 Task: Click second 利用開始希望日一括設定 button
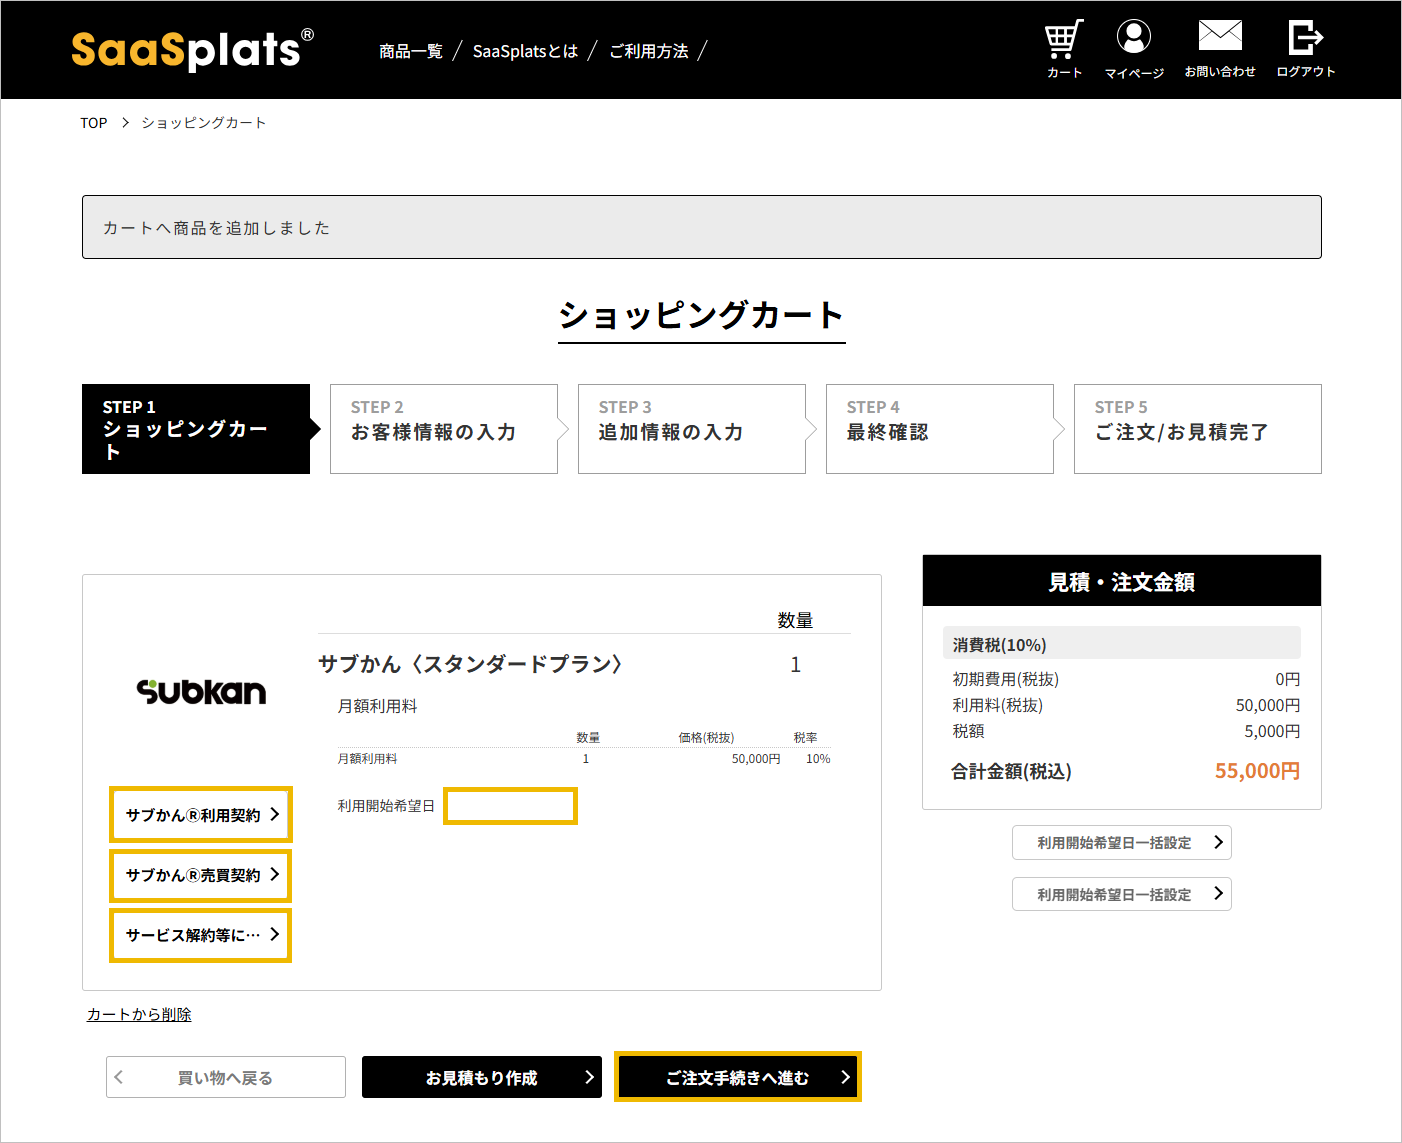coord(1122,894)
